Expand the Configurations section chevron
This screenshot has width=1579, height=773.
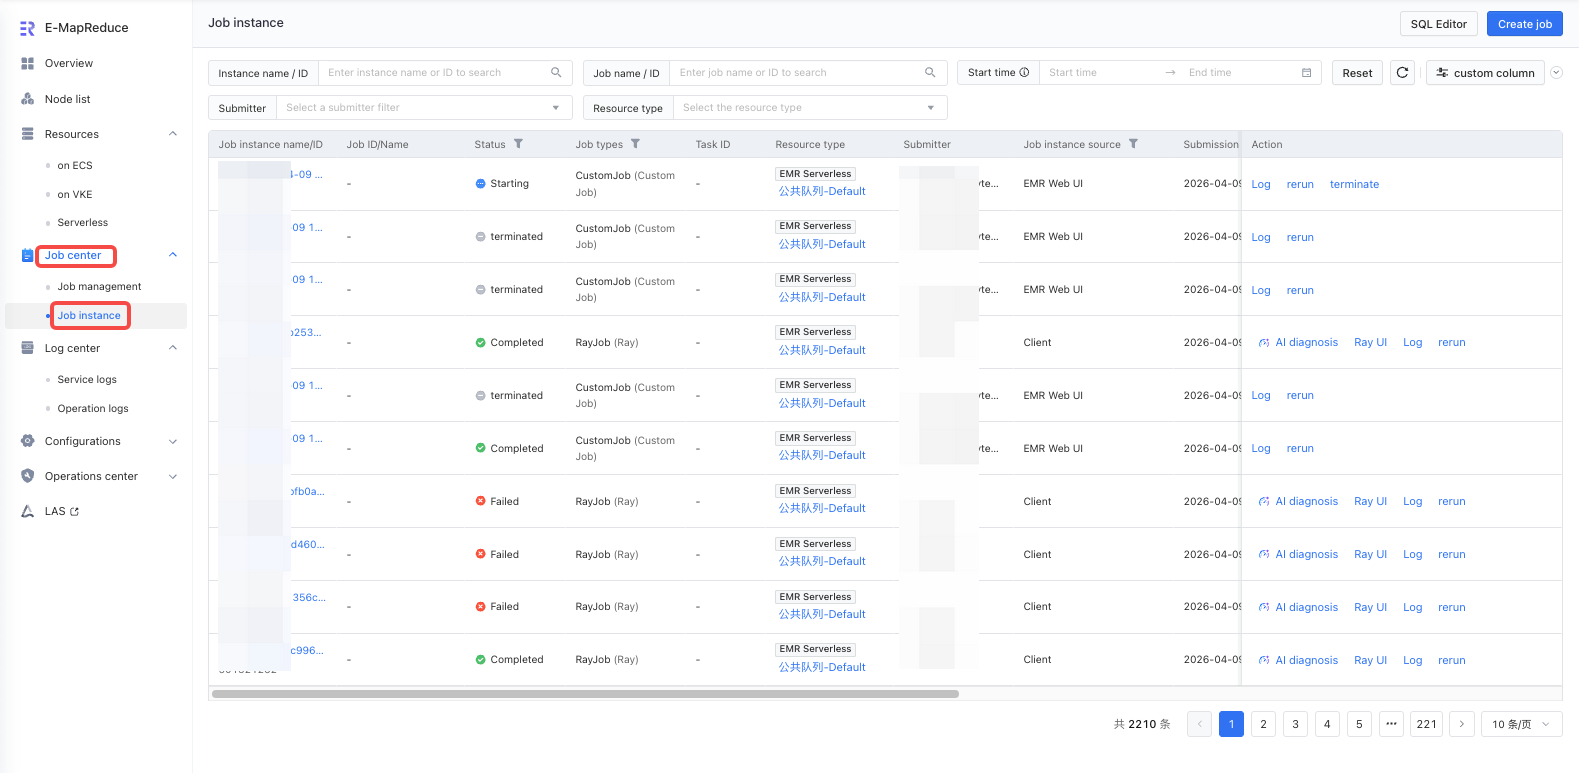[173, 441]
